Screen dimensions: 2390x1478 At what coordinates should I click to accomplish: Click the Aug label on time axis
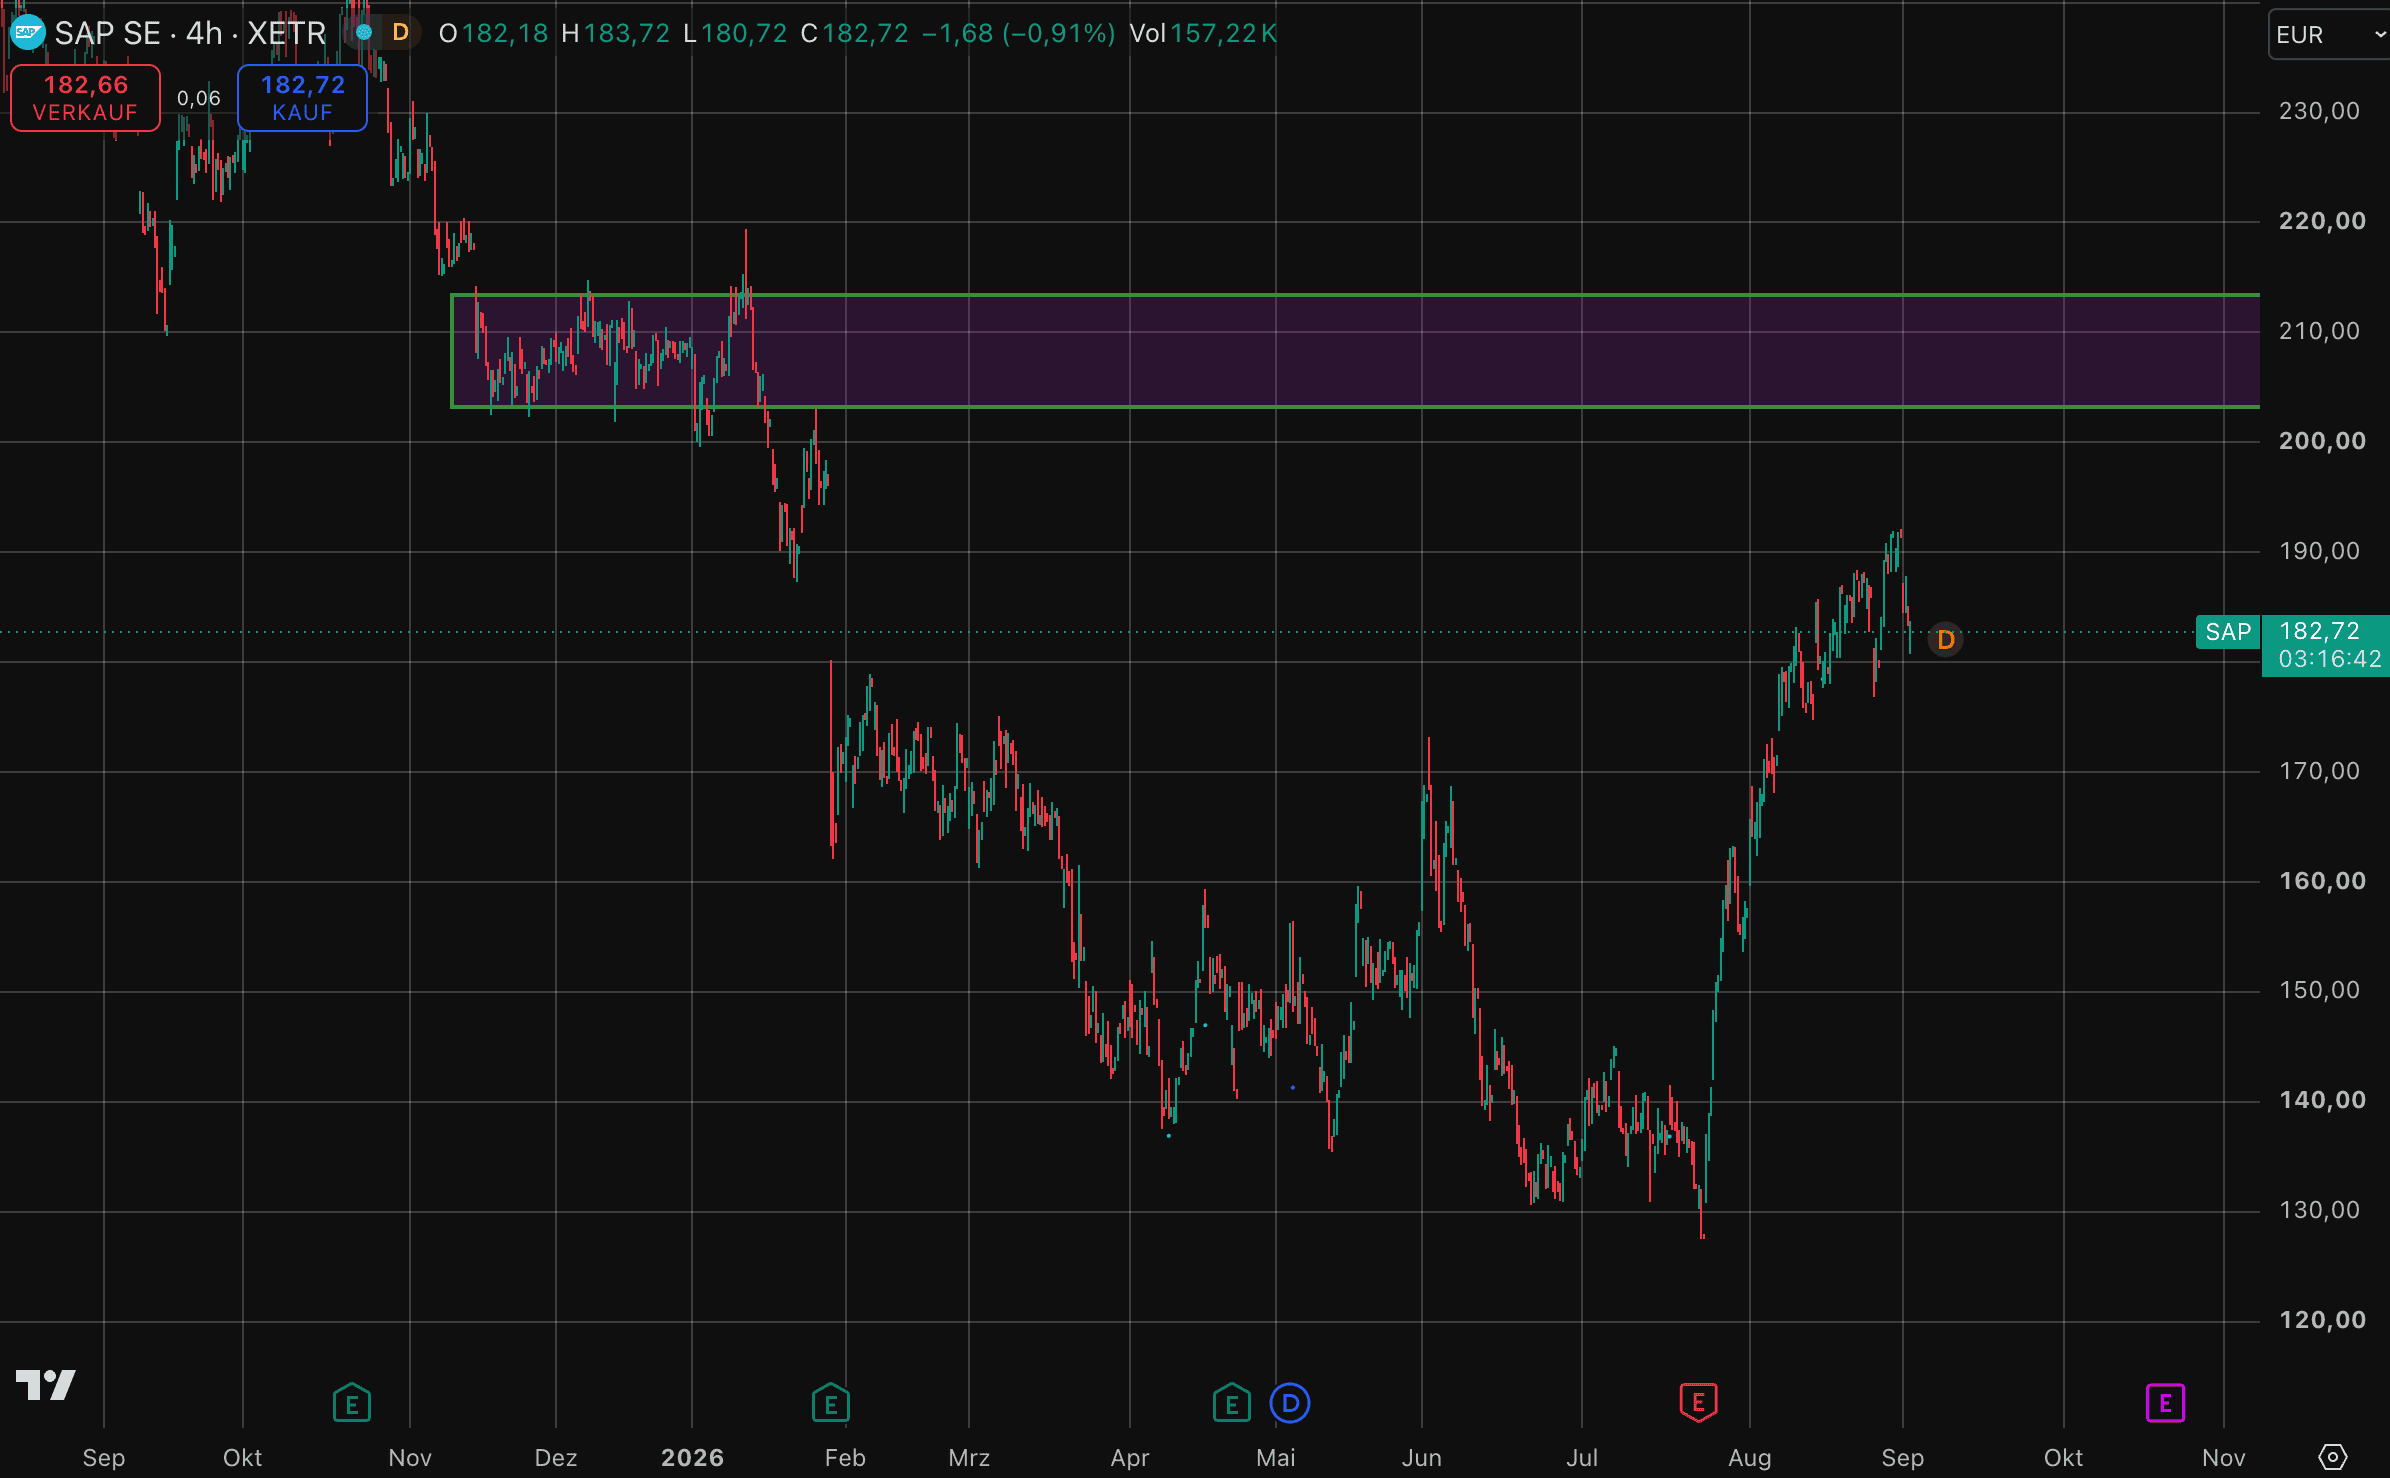point(1750,1457)
